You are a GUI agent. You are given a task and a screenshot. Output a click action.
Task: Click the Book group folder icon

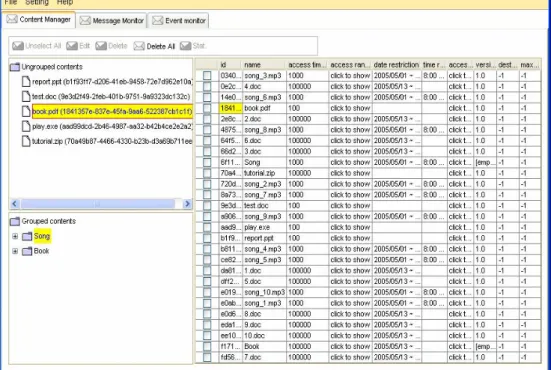(27, 251)
